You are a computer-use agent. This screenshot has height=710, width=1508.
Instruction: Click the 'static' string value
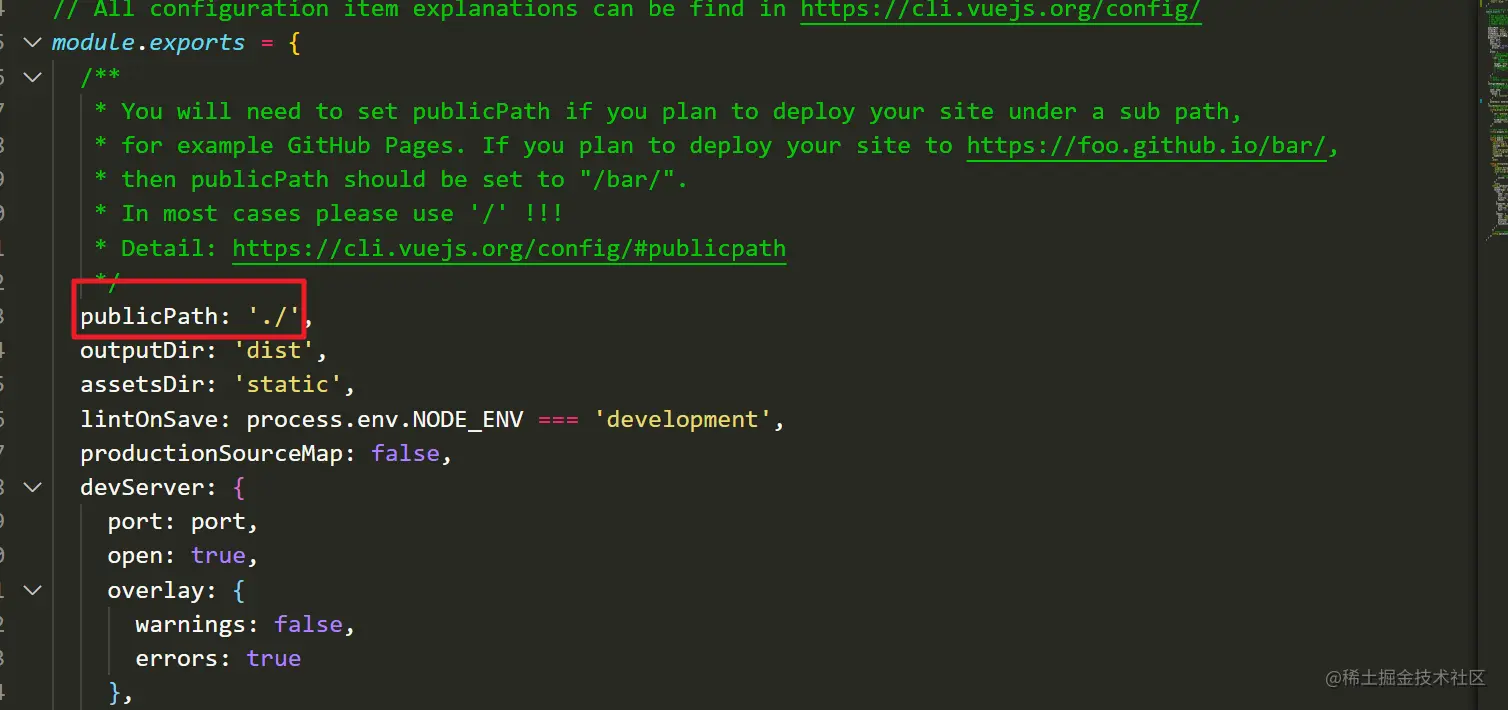click(x=288, y=385)
